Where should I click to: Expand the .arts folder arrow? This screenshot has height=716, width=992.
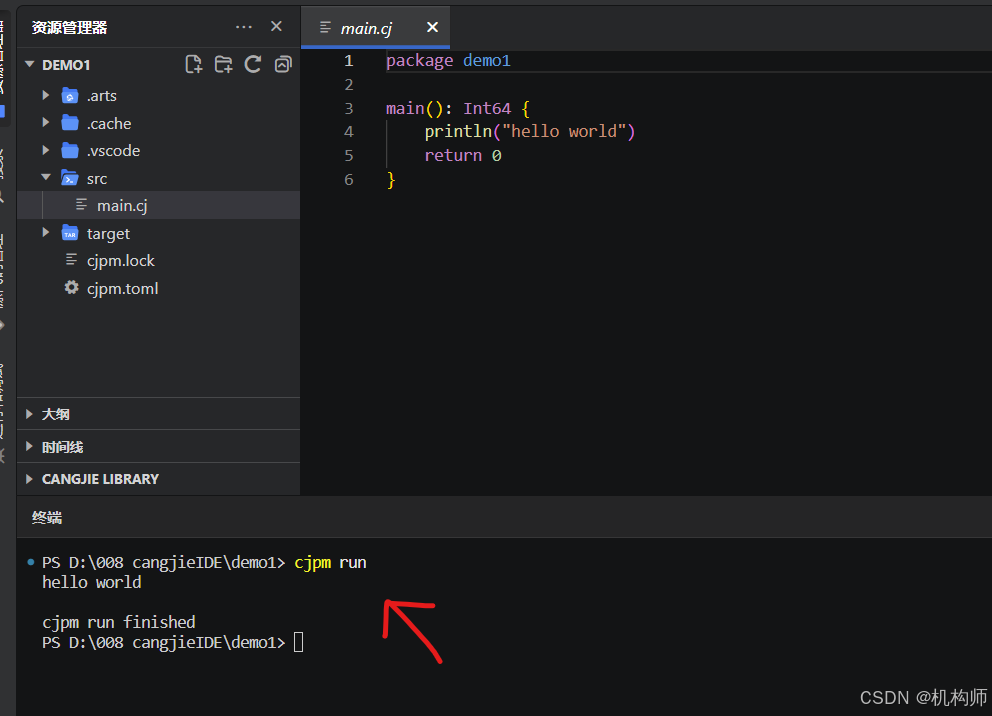46,96
